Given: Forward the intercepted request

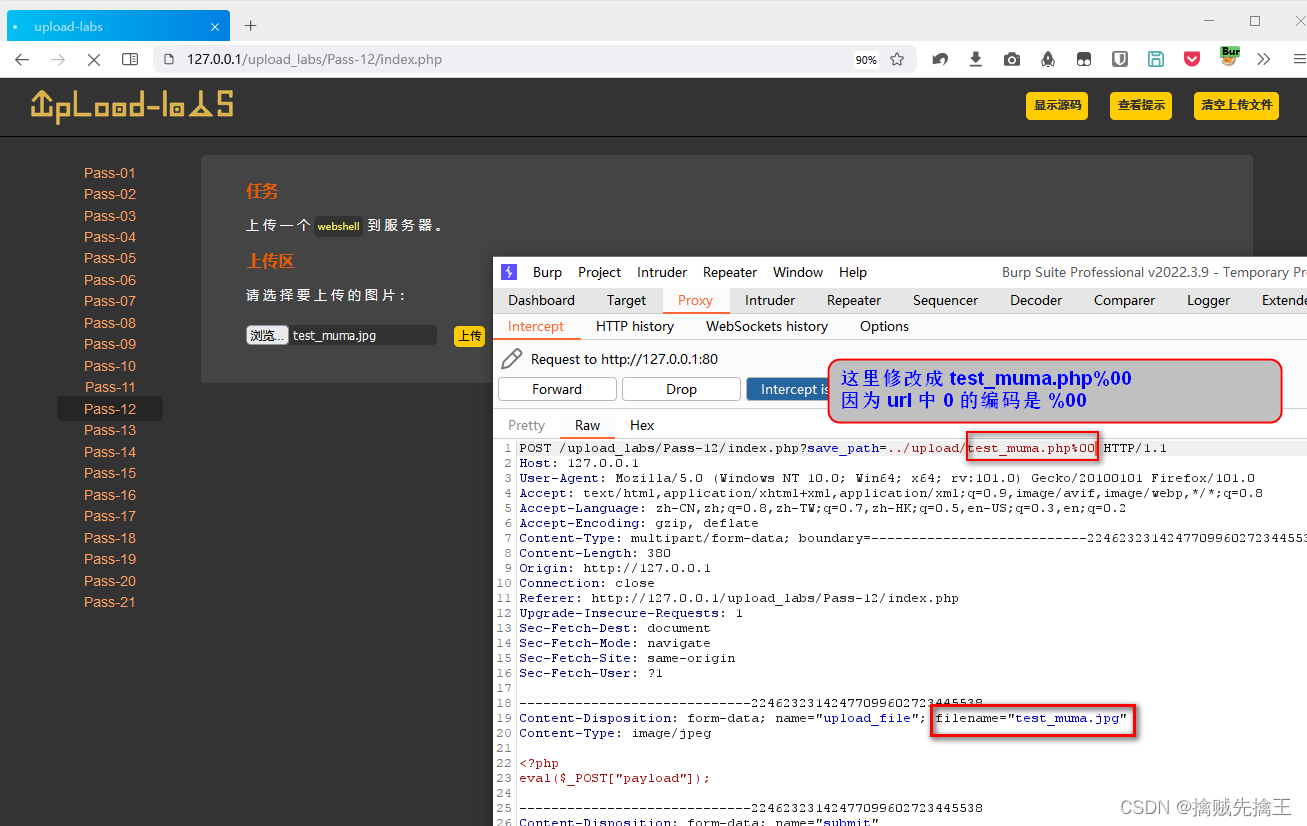Looking at the screenshot, I should coord(557,389).
